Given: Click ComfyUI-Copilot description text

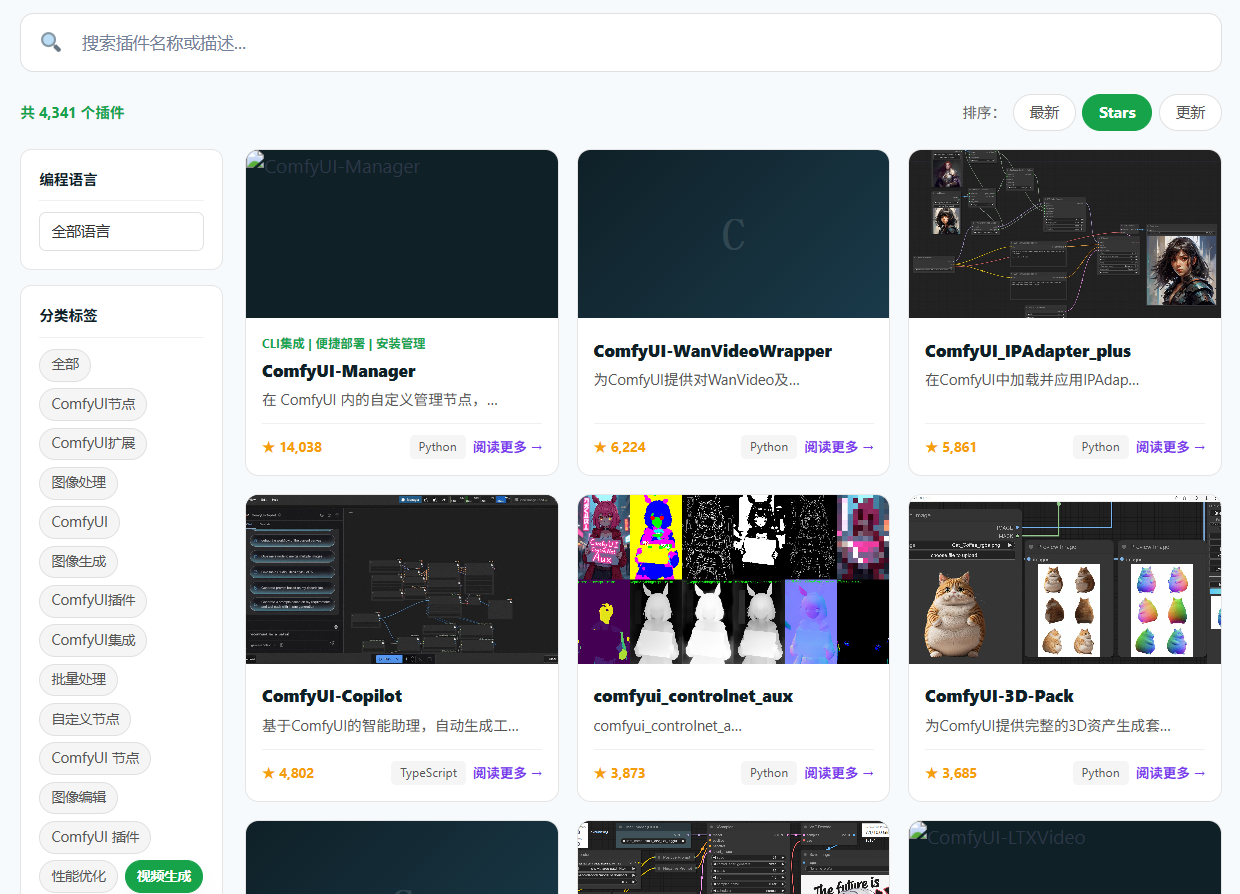Looking at the screenshot, I should (x=391, y=726).
